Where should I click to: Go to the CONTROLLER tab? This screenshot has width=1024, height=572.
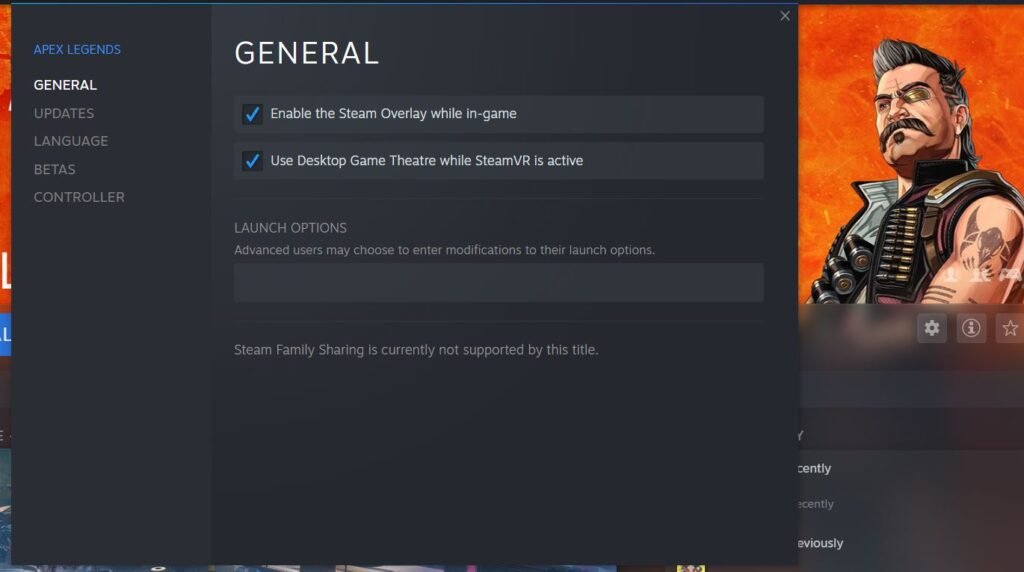[79, 197]
